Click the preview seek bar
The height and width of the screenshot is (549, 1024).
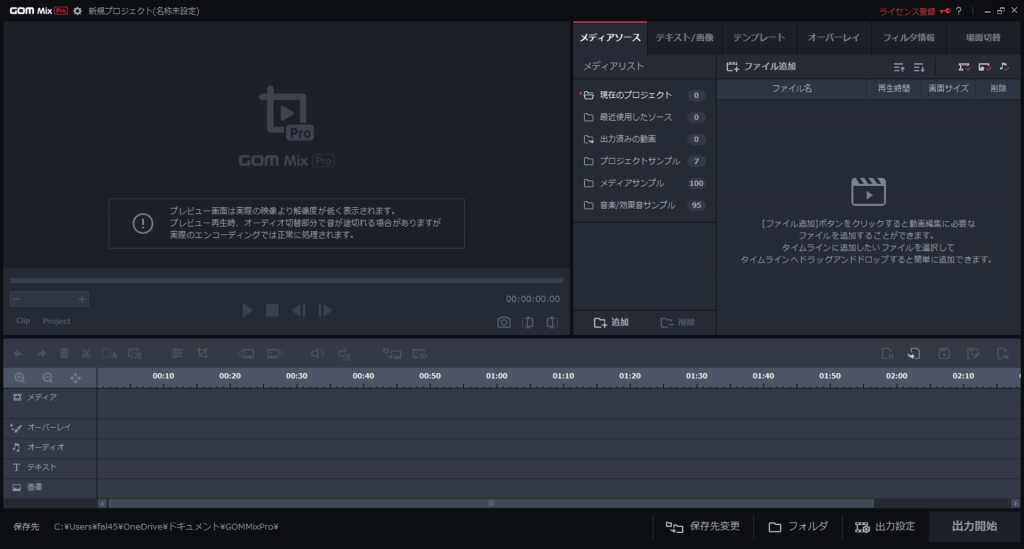tap(286, 280)
